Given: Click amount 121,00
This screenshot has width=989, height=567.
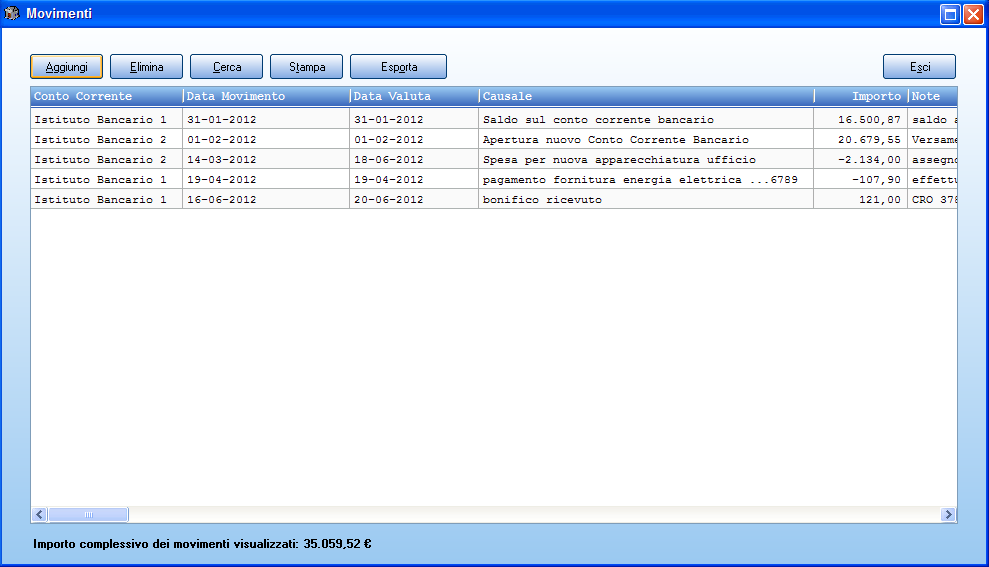Looking at the screenshot, I should click(x=860, y=199).
